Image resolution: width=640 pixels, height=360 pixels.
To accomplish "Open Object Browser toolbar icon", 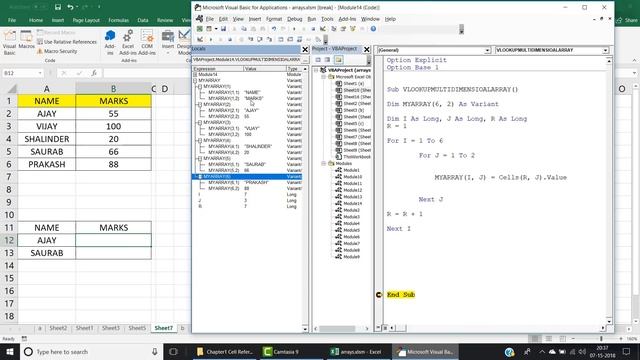I will [353, 29].
